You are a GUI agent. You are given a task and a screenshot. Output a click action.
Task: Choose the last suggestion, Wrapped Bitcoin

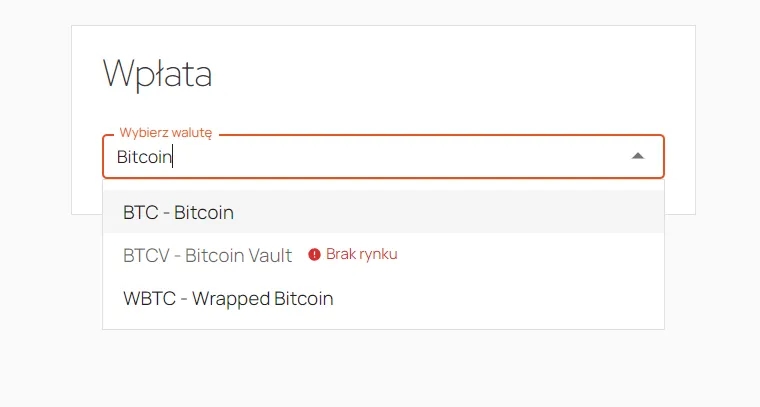pos(383,298)
